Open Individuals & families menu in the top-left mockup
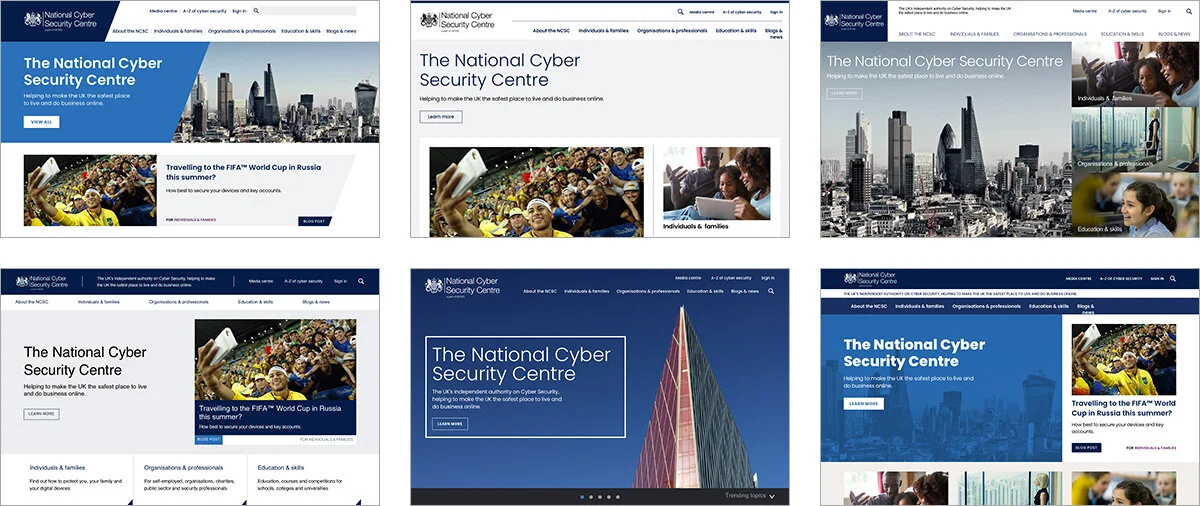 (x=177, y=31)
